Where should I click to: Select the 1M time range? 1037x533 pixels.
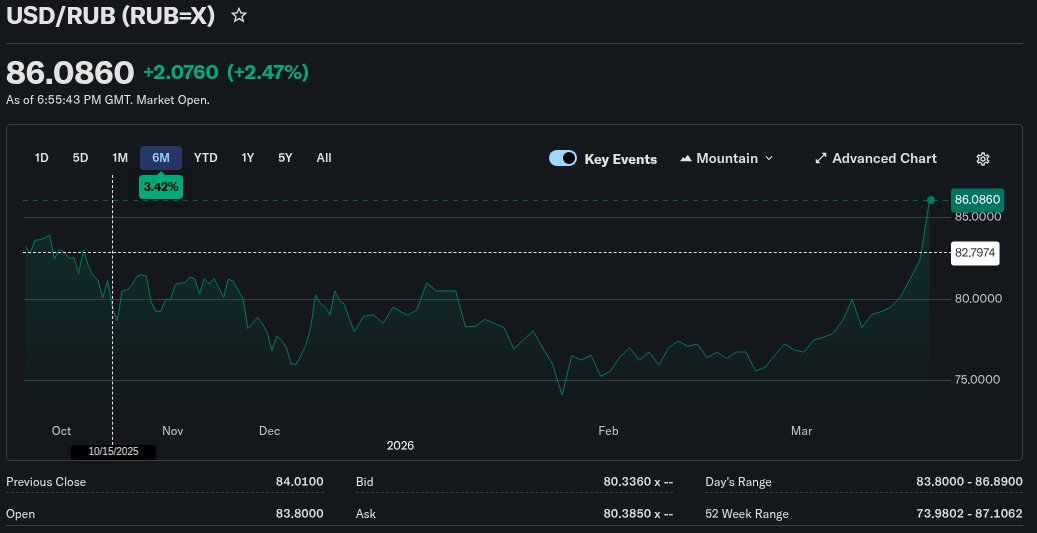click(120, 158)
